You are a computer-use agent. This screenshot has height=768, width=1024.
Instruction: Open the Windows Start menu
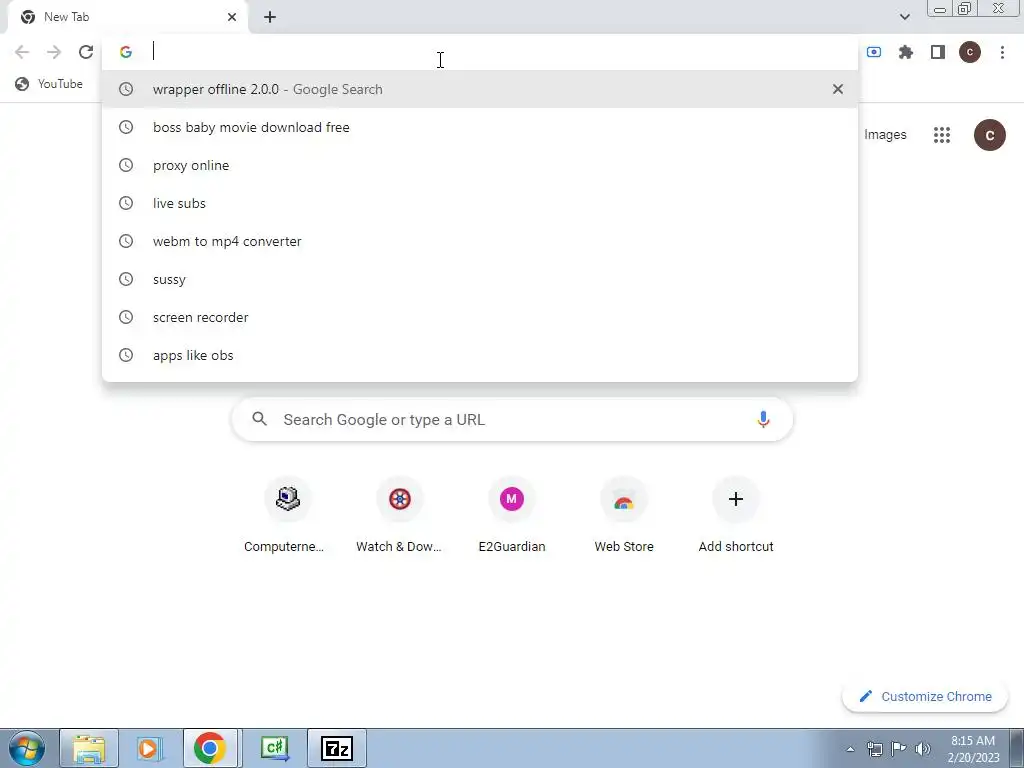click(27, 748)
